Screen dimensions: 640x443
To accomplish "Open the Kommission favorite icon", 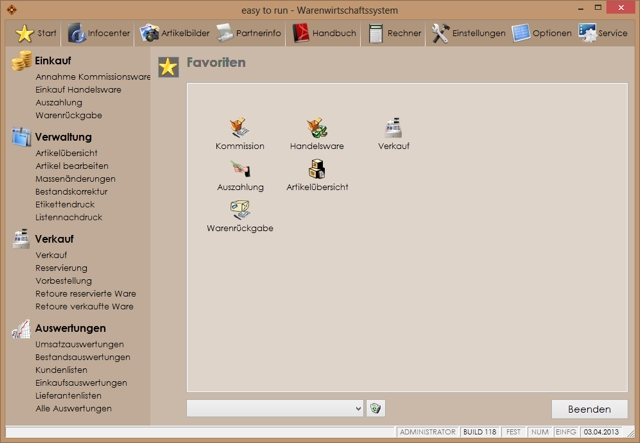I will (240, 128).
